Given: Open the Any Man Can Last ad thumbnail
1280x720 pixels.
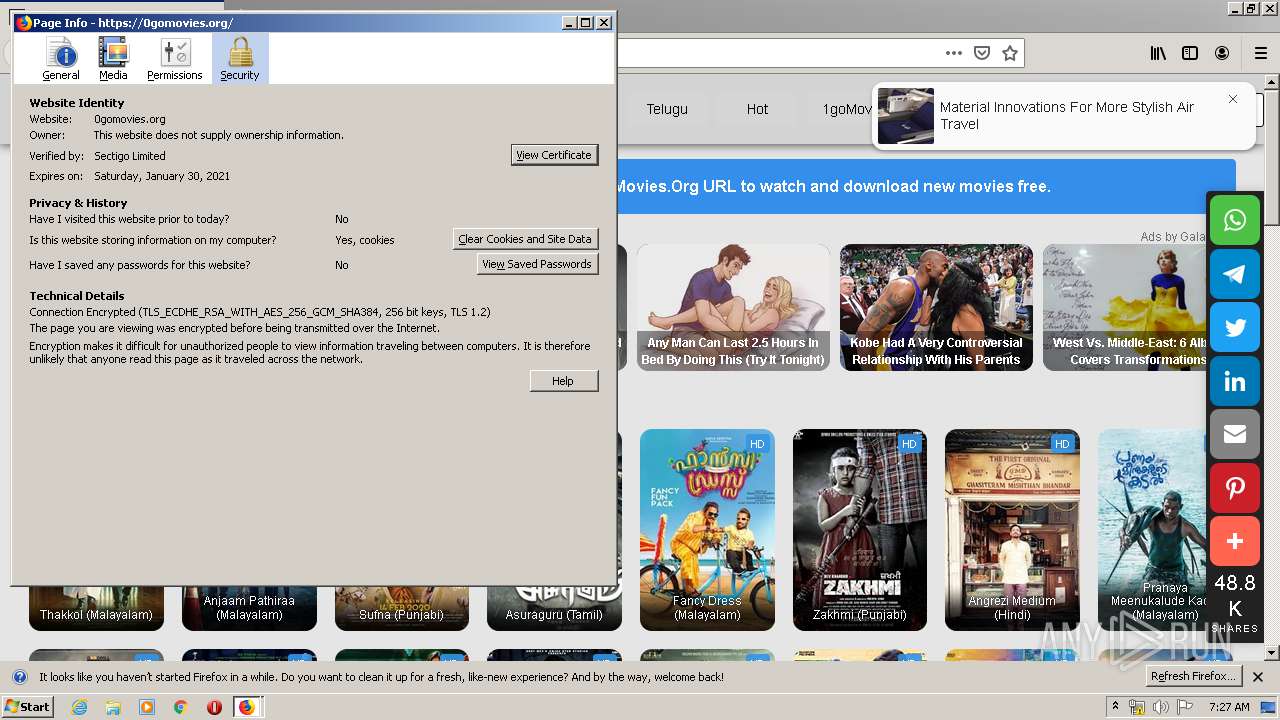Looking at the screenshot, I should pos(733,307).
